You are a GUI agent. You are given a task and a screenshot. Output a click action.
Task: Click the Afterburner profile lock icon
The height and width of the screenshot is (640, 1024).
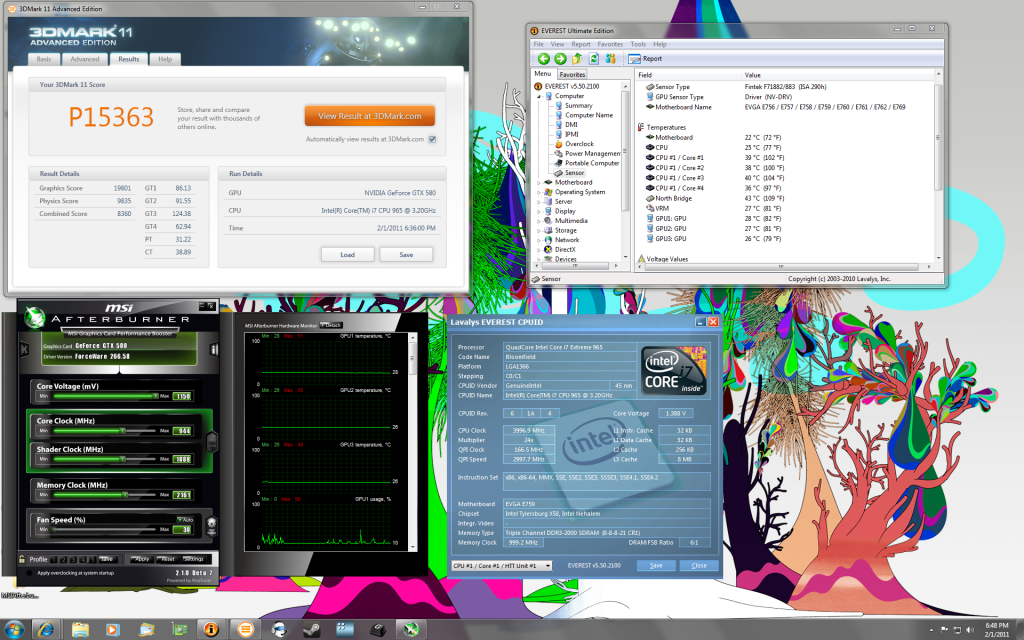pyautogui.click(x=22, y=559)
